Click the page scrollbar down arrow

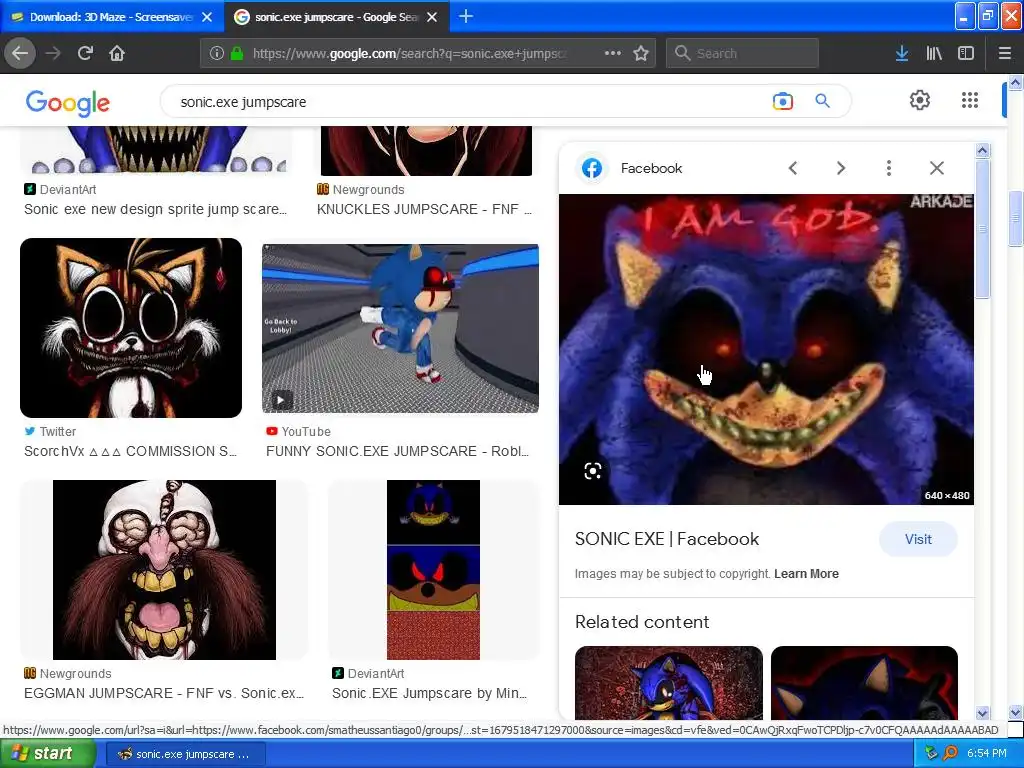(1015, 712)
